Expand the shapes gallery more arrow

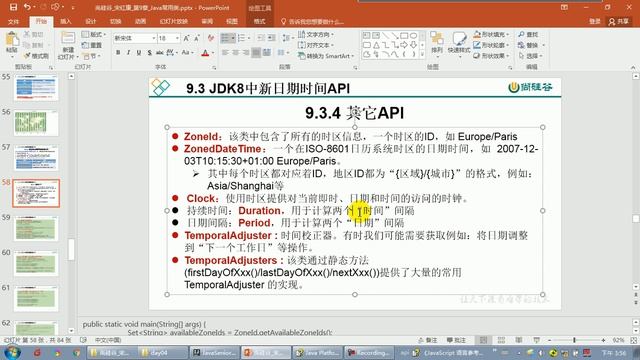click(422, 55)
